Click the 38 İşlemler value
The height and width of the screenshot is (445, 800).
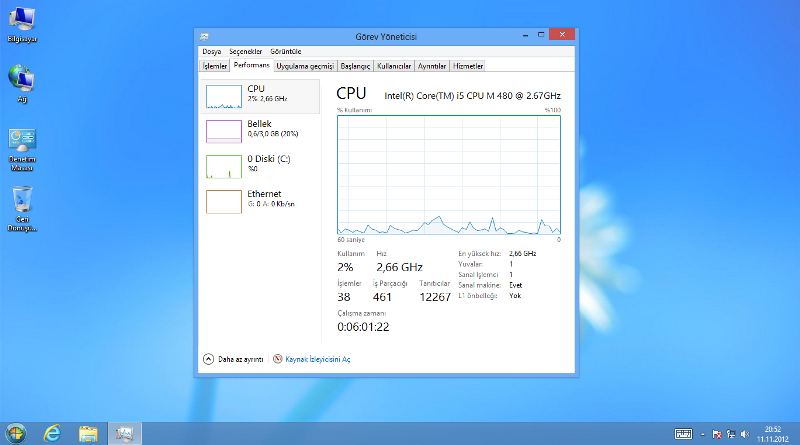click(x=344, y=297)
